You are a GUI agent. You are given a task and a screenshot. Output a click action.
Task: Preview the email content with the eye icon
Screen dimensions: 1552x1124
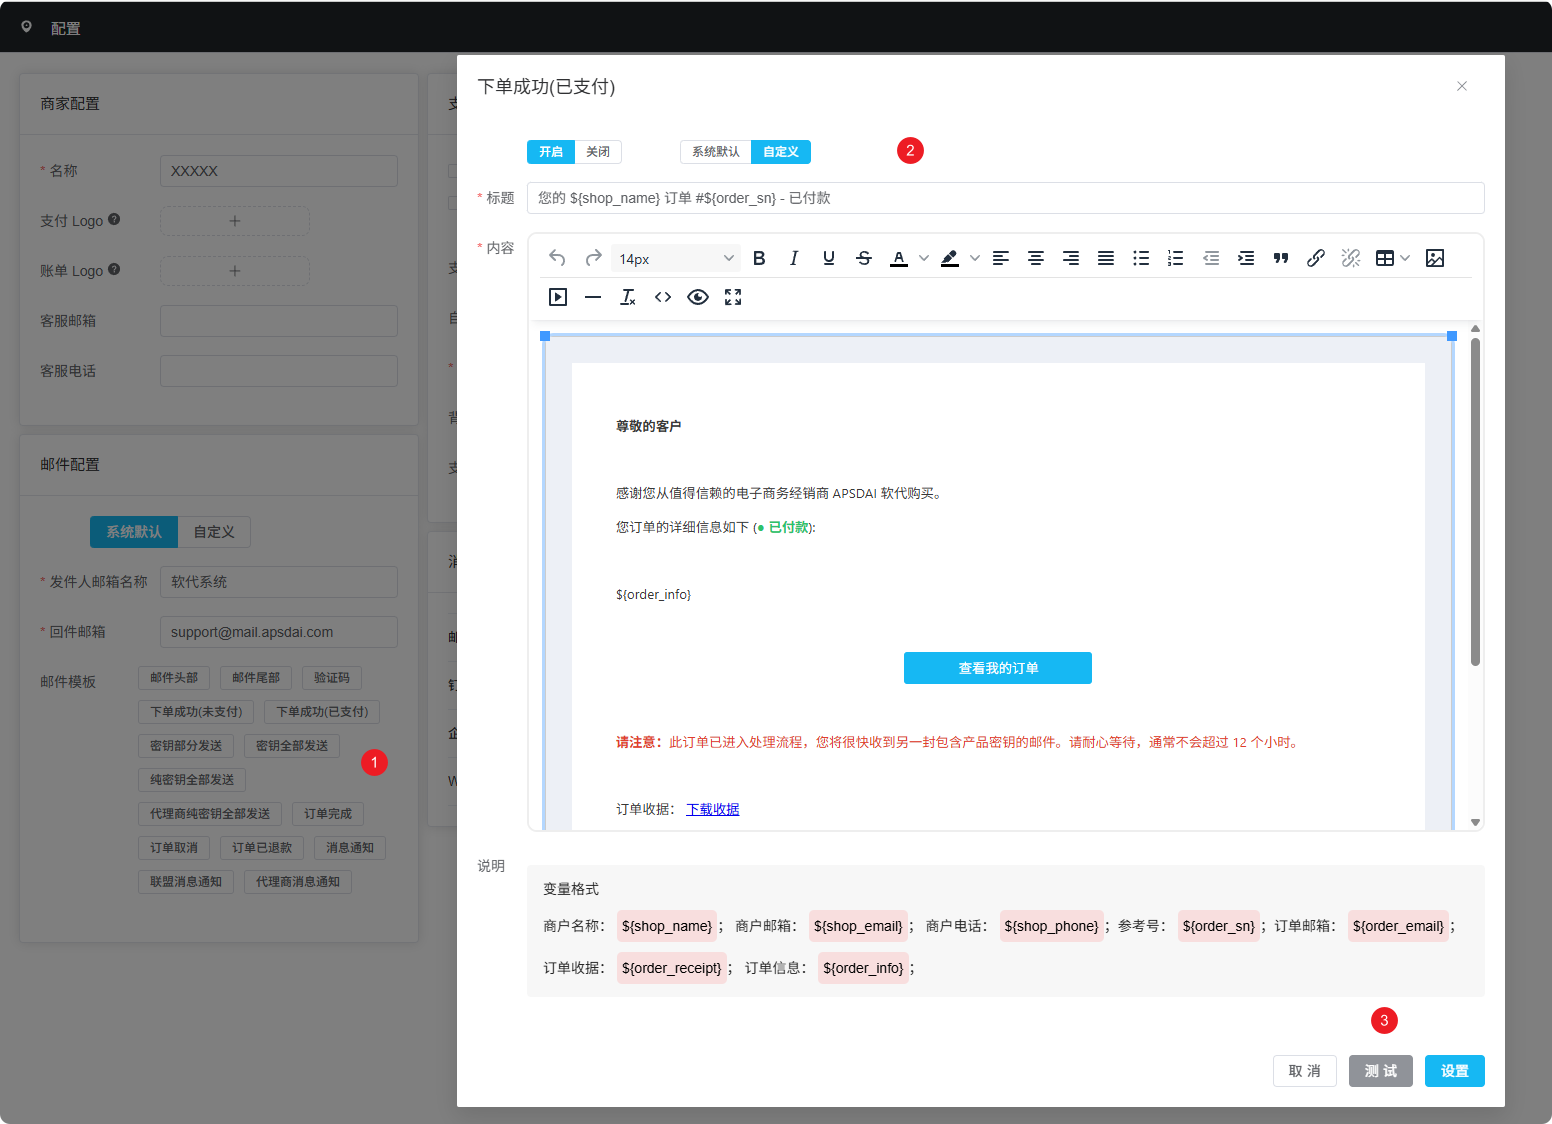point(697,297)
